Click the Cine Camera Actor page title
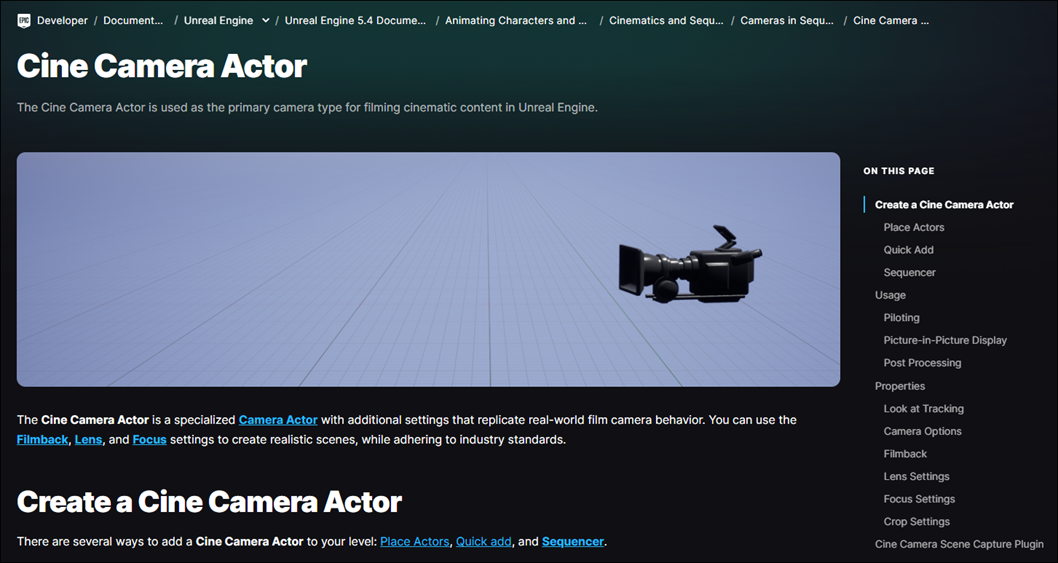Viewport: 1058px width, 563px height. [162, 66]
